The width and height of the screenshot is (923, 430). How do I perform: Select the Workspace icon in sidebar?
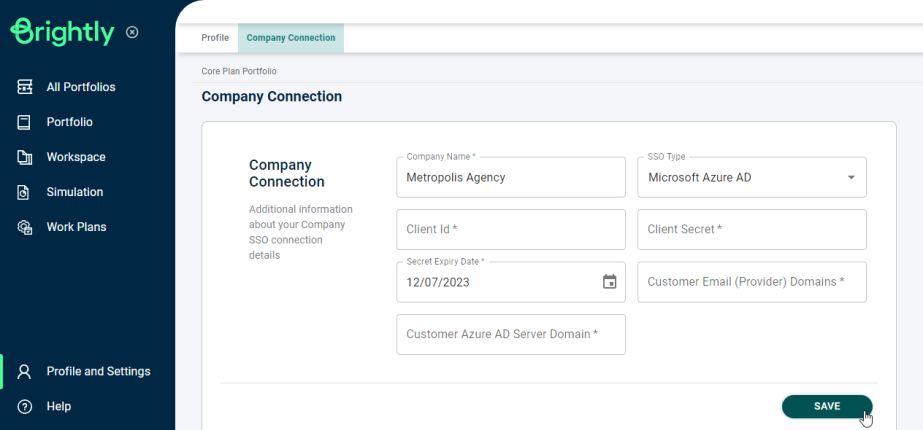[25, 157]
